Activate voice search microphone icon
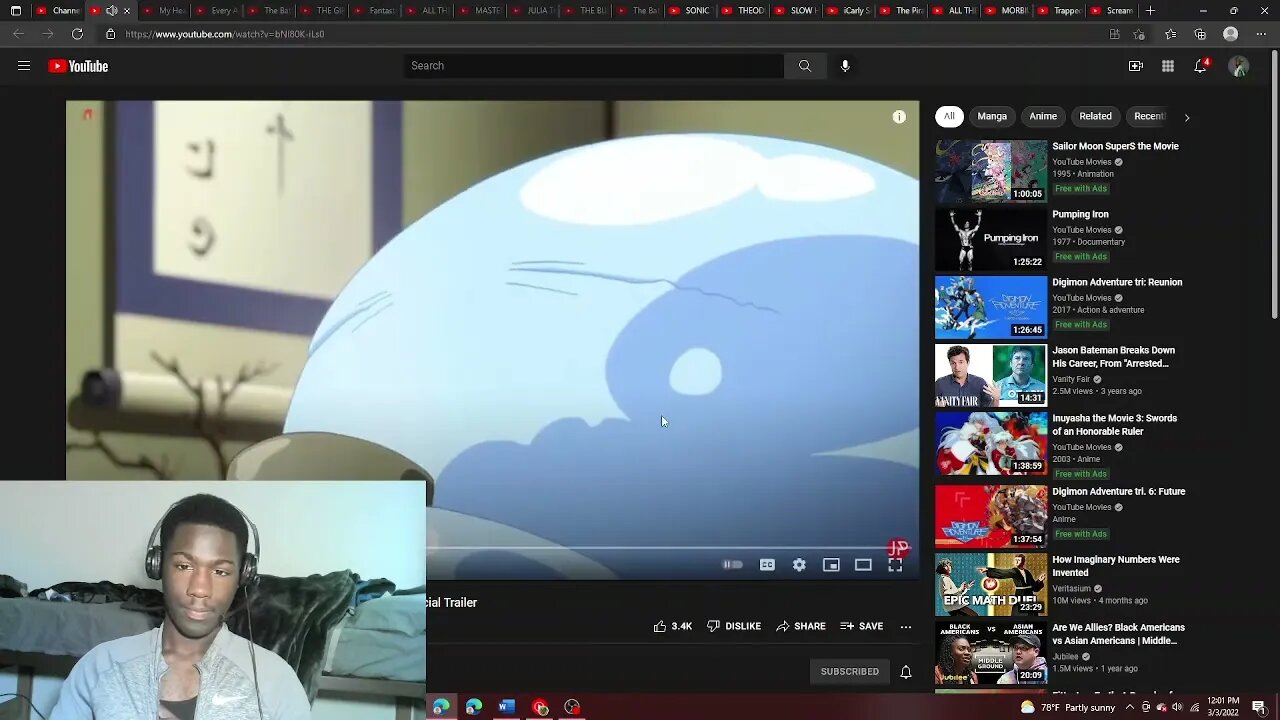 pos(845,66)
